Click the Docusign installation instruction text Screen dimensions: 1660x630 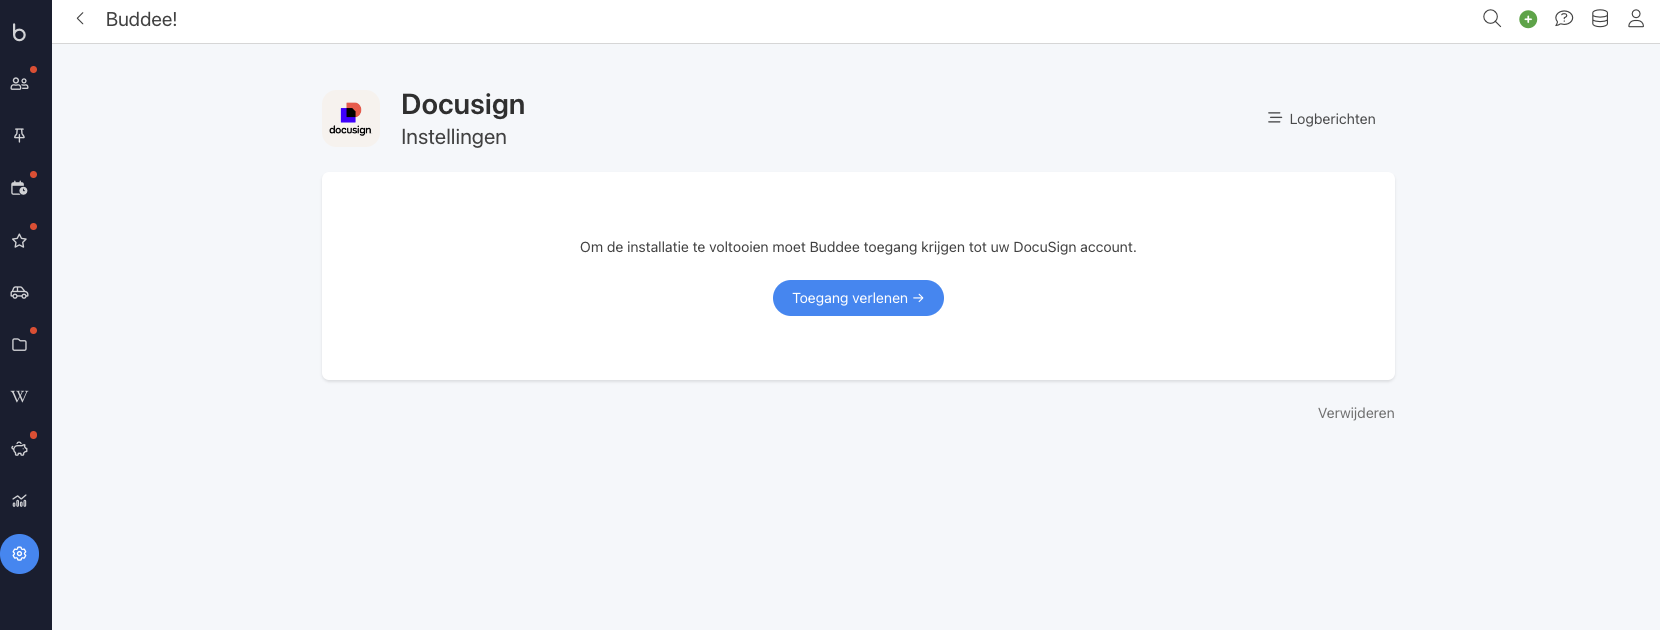pyautogui.click(x=858, y=247)
